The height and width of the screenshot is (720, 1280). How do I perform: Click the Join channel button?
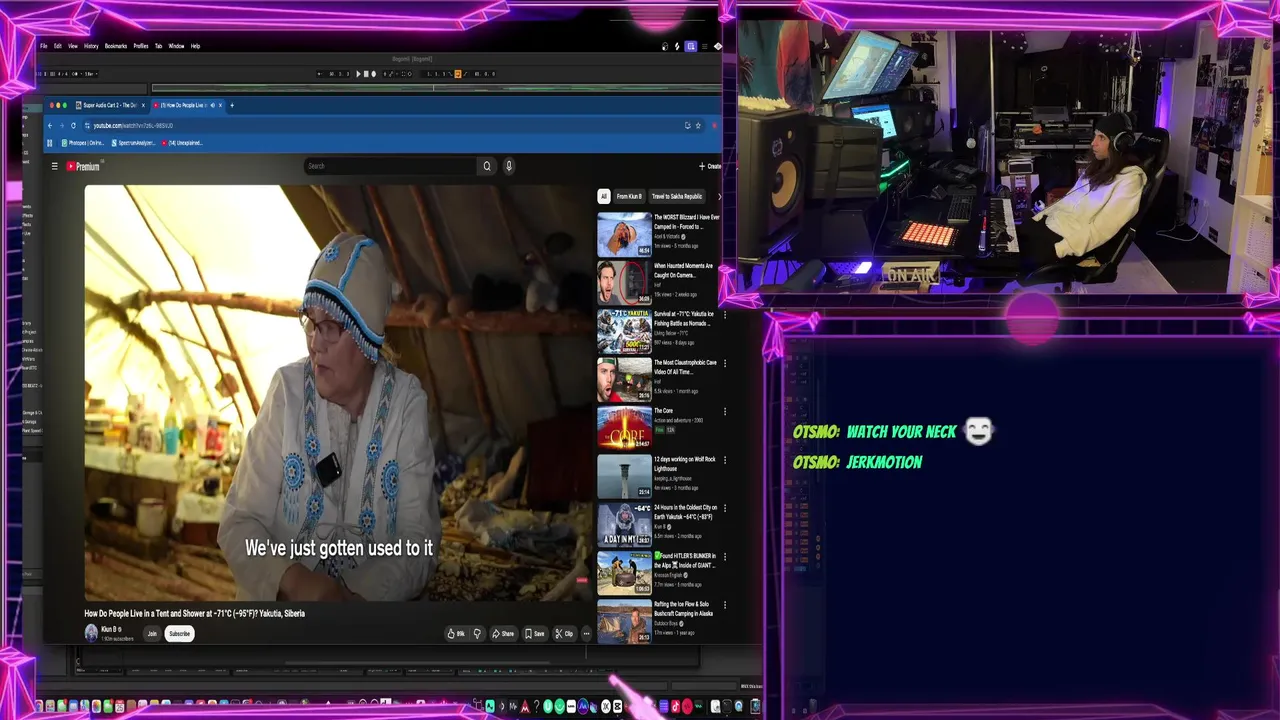click(152, 633)
